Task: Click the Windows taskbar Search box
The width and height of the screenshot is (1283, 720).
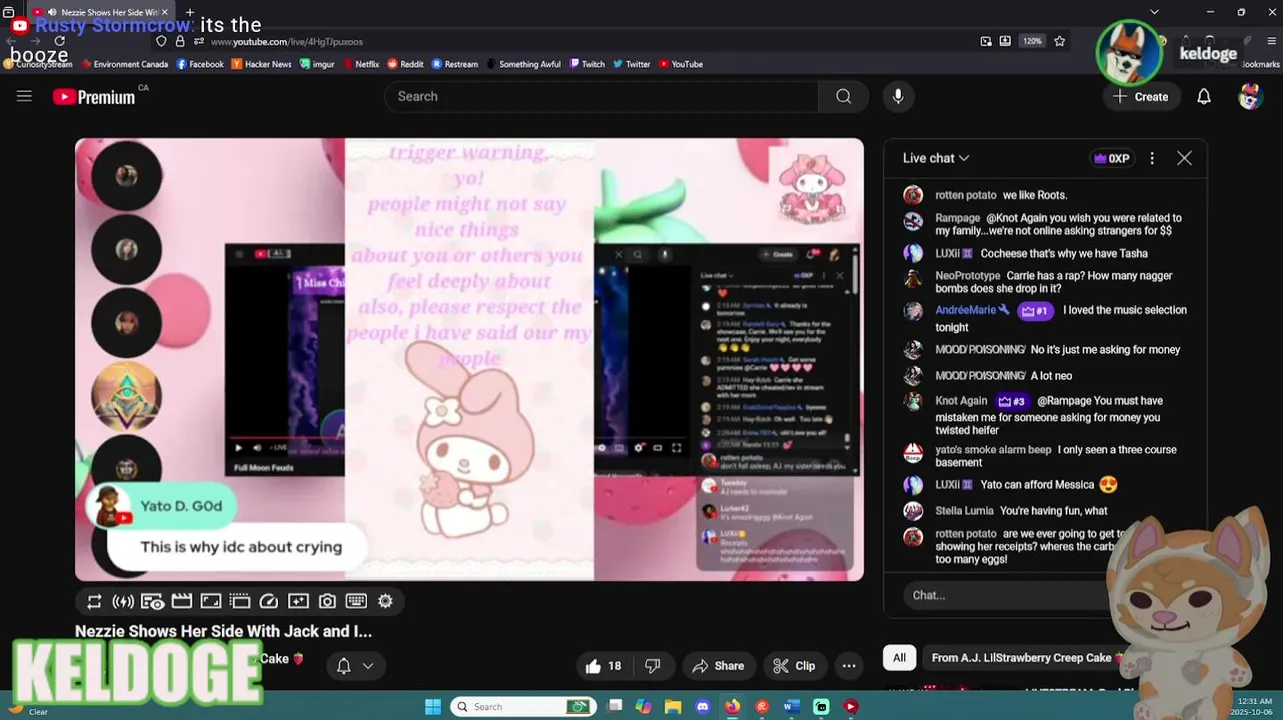Action: (522, 706)
